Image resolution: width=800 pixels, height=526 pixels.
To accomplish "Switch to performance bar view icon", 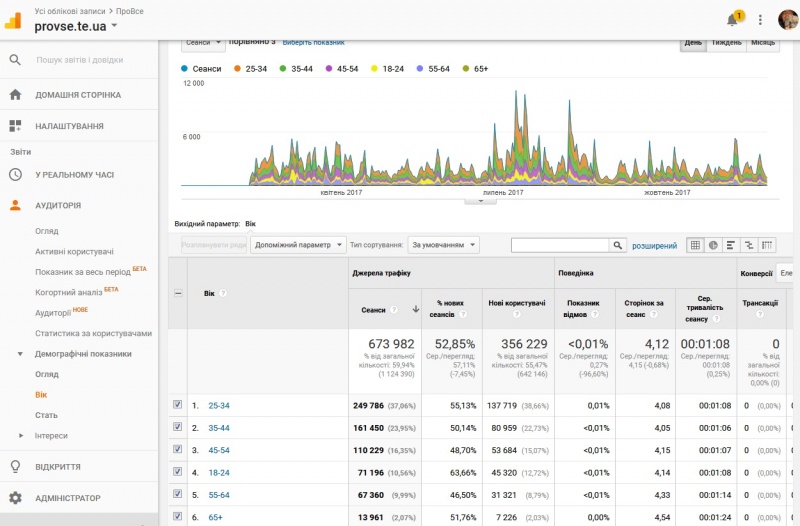I will coord(731,245).
